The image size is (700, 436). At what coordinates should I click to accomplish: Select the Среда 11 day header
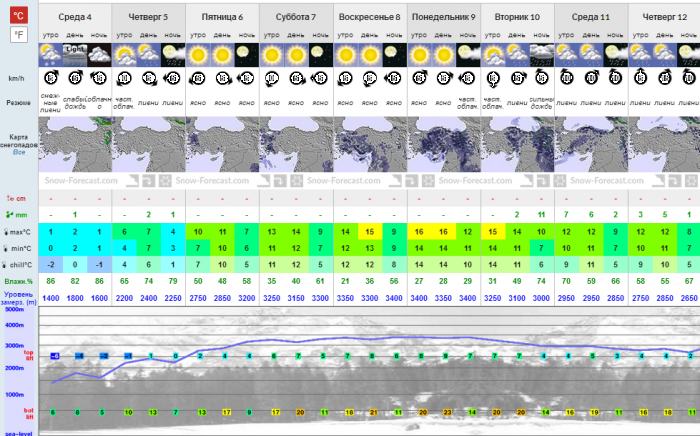[x=591, y=17]
